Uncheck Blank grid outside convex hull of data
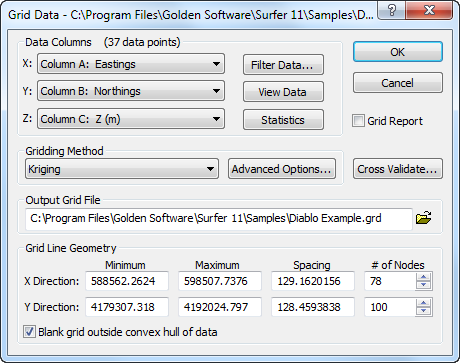Screen dimensions: 460x363 pos(29,332)
